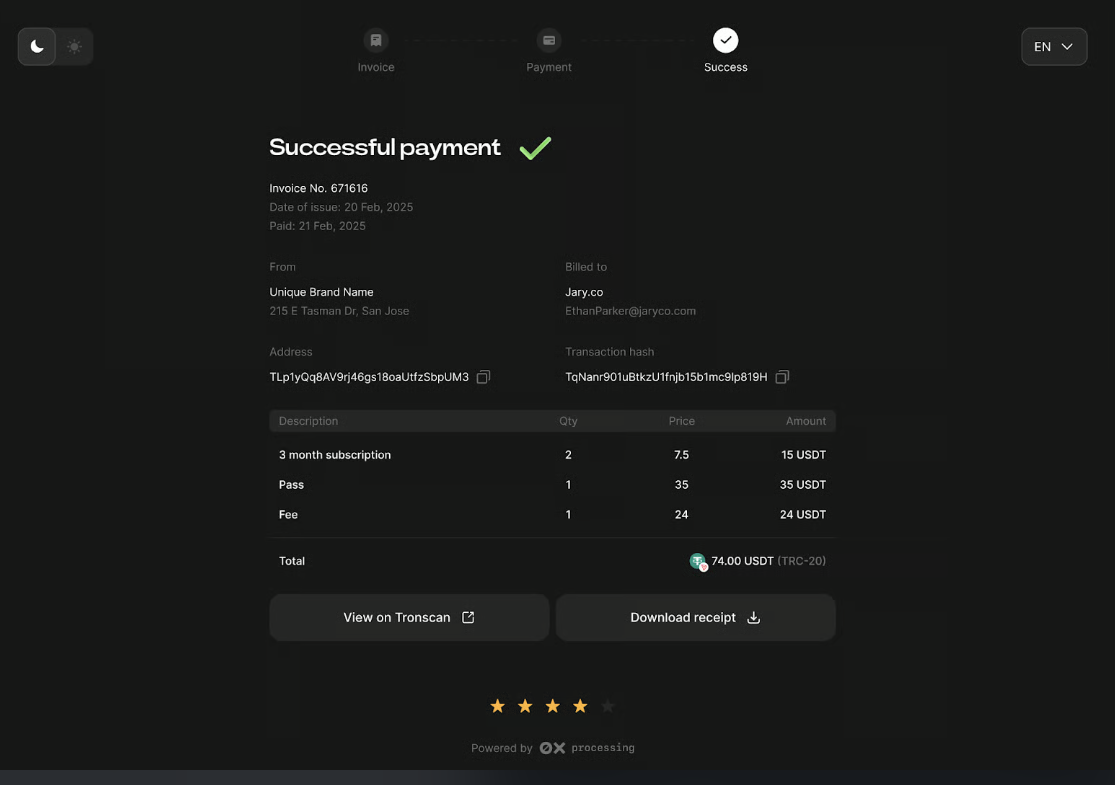Click the EthanParker@jaryco.com email
This screenshot has width=1115, height=785.
click(630, 311)
